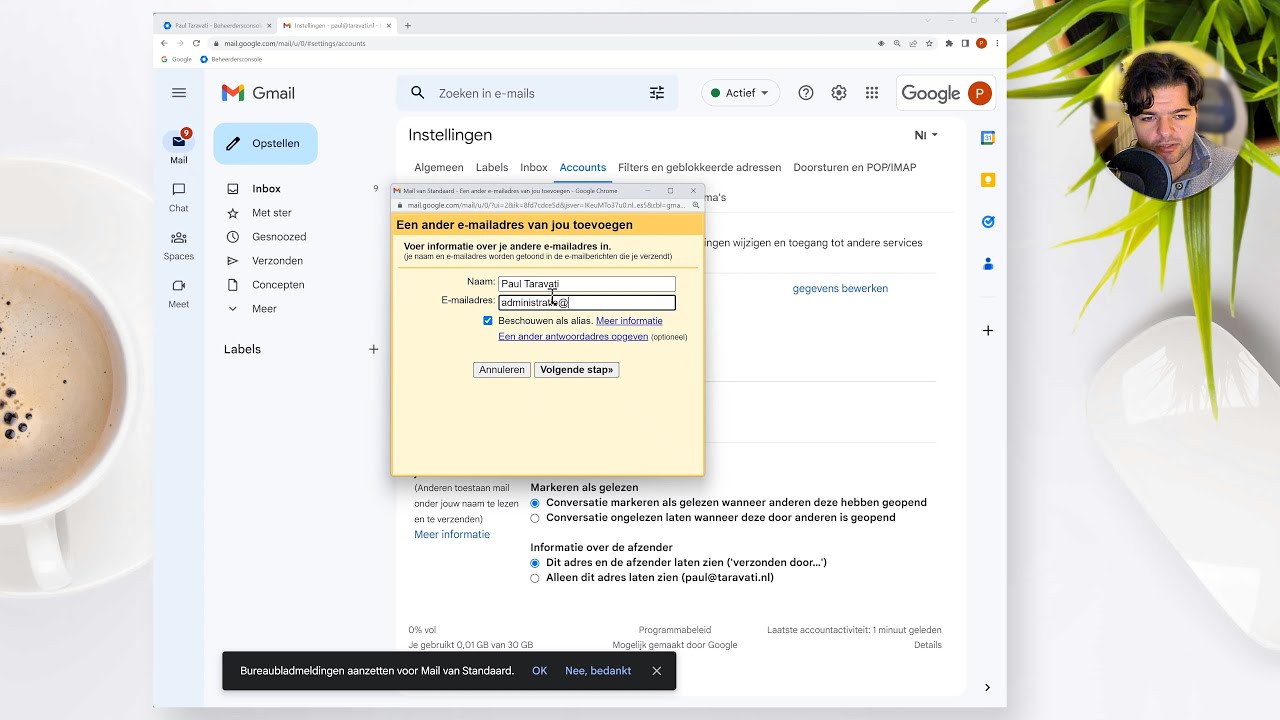
Task: Switch to the Inbox settings tab
Action: (x=534, y=167)
